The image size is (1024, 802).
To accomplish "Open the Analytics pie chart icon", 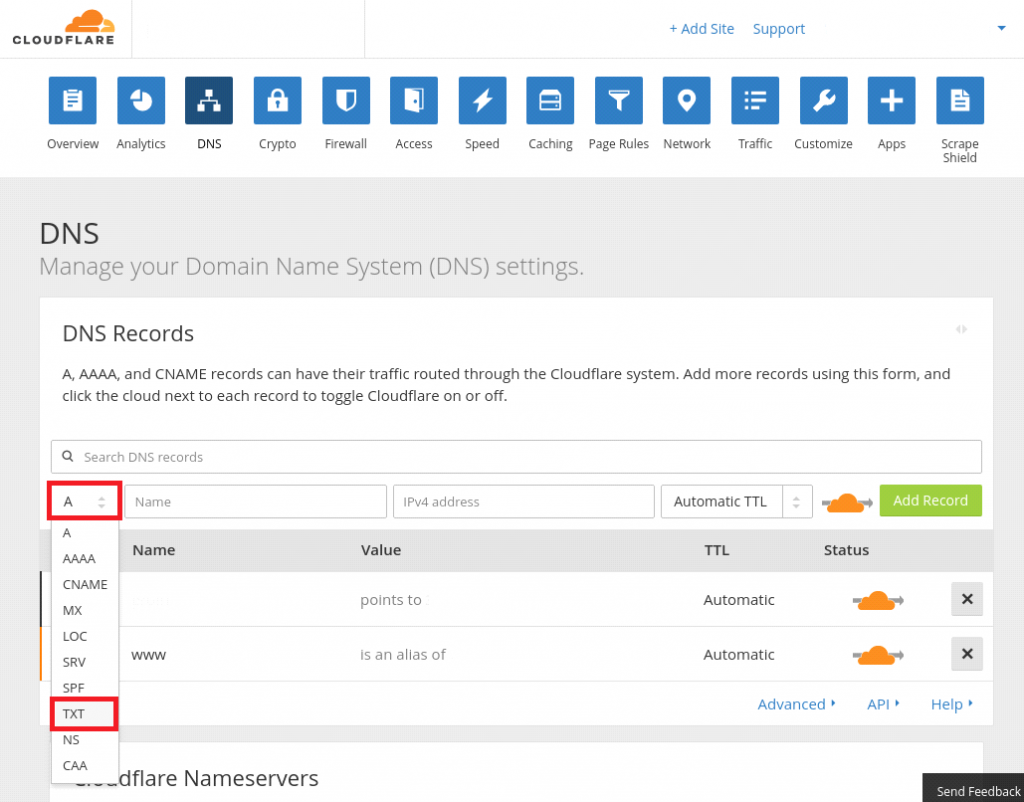I will 141,100.
